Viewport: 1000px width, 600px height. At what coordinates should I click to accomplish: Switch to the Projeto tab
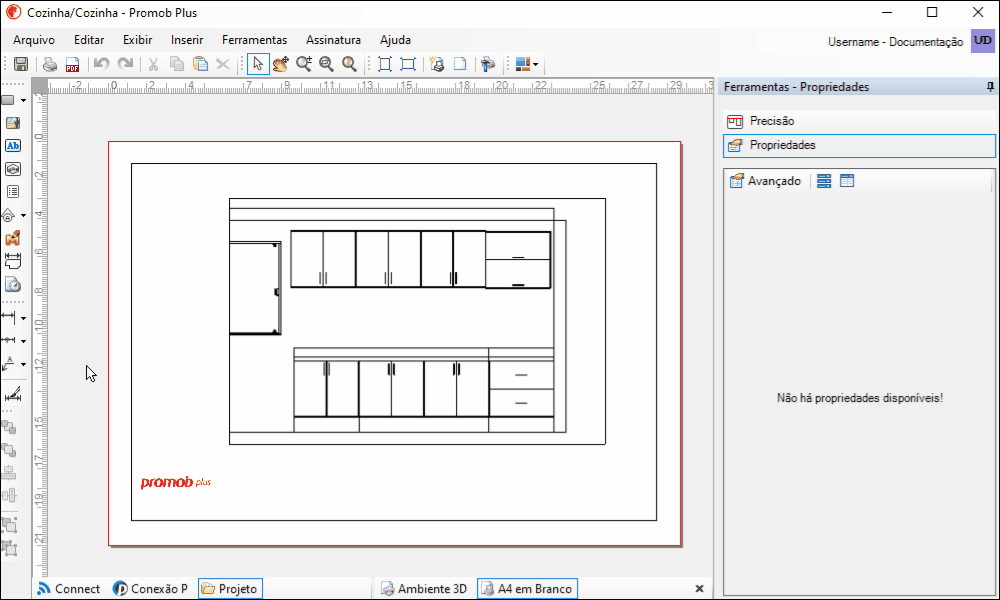pos(230,589)
